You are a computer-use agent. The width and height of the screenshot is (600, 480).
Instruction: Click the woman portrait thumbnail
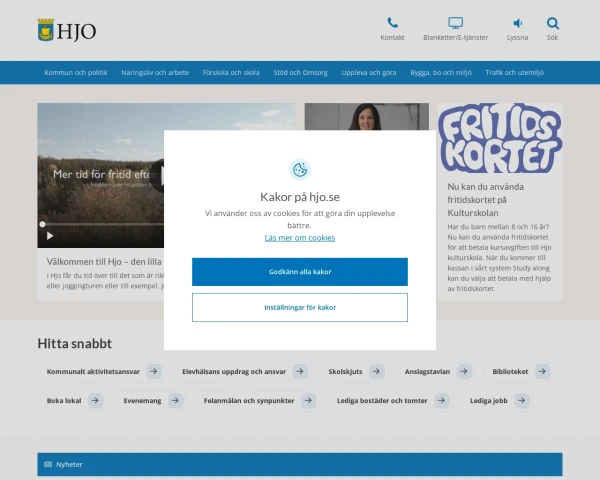point(367,116)
